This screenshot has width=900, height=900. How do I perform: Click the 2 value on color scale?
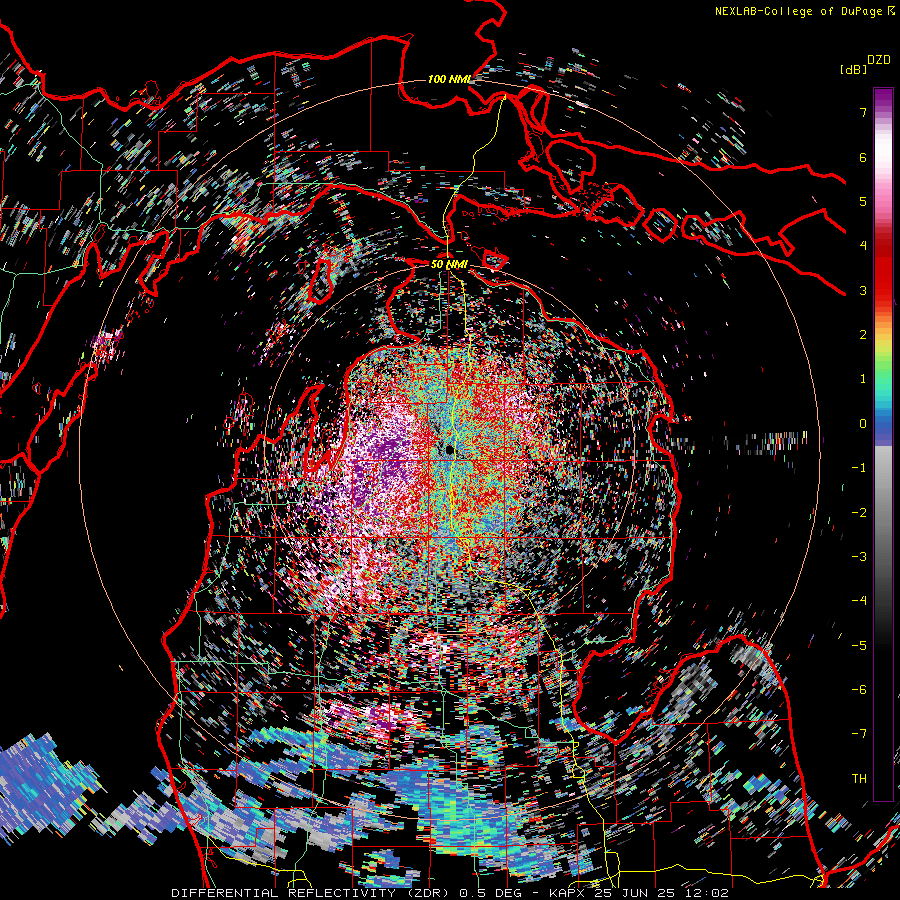(x=863, y=335)
